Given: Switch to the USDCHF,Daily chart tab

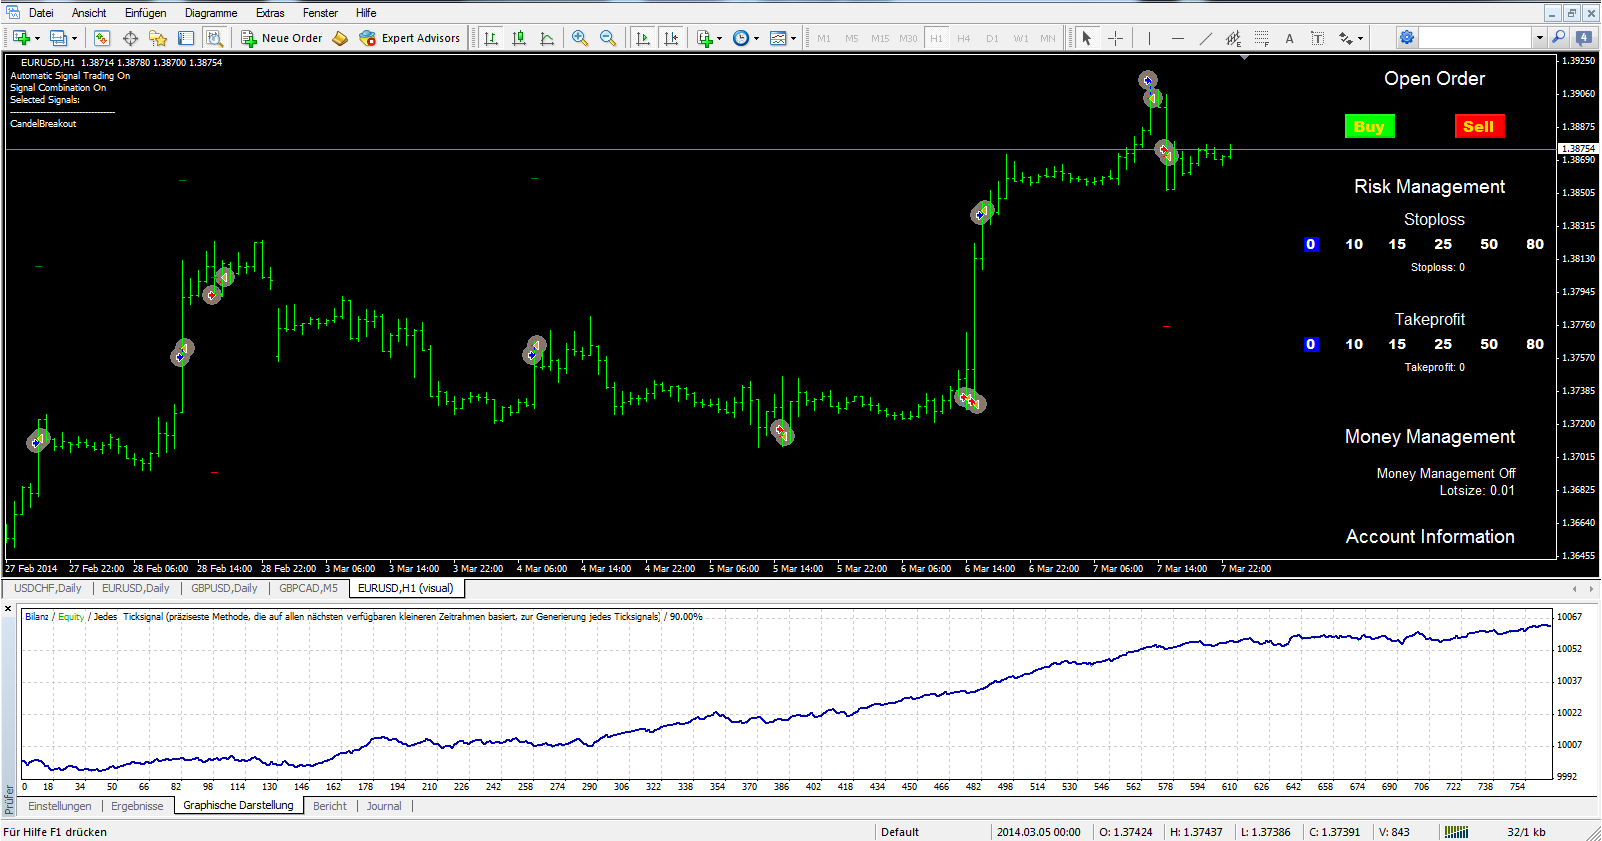Looking at the screenshot, I should click(x=48, y=588).
